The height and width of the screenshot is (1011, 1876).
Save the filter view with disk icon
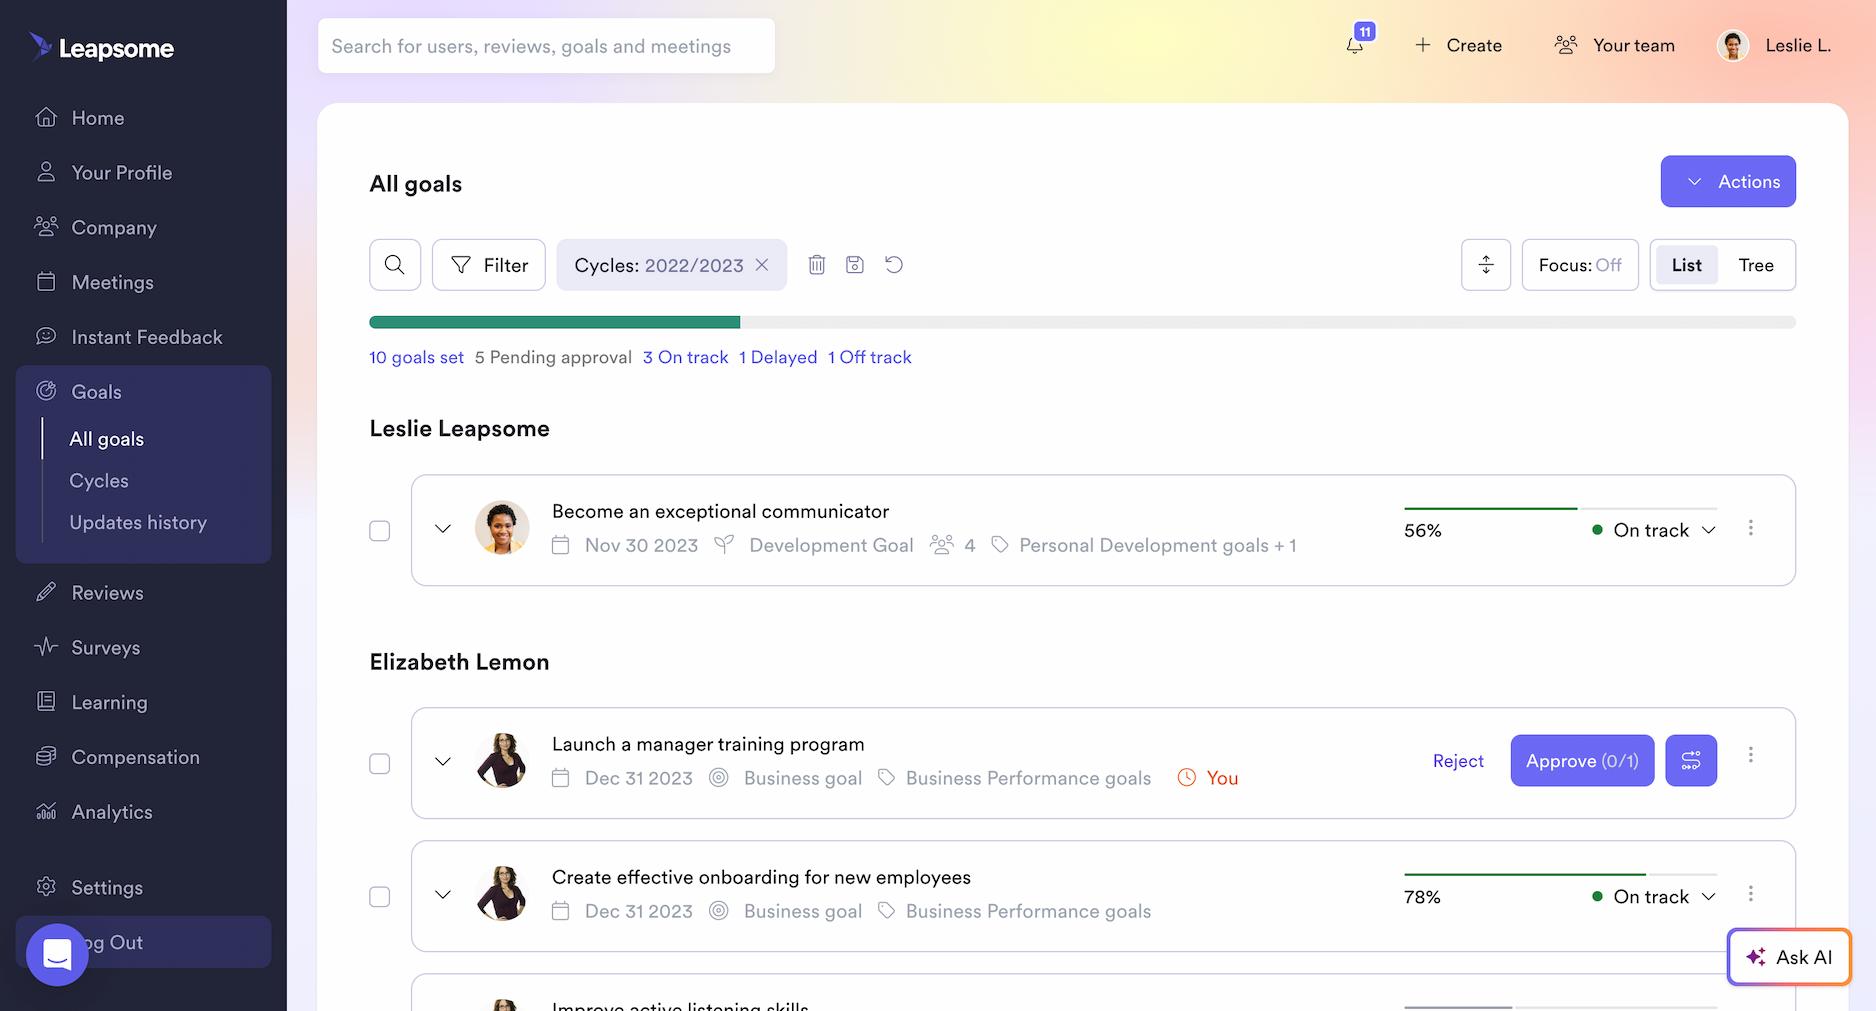(x=855, y=264)
